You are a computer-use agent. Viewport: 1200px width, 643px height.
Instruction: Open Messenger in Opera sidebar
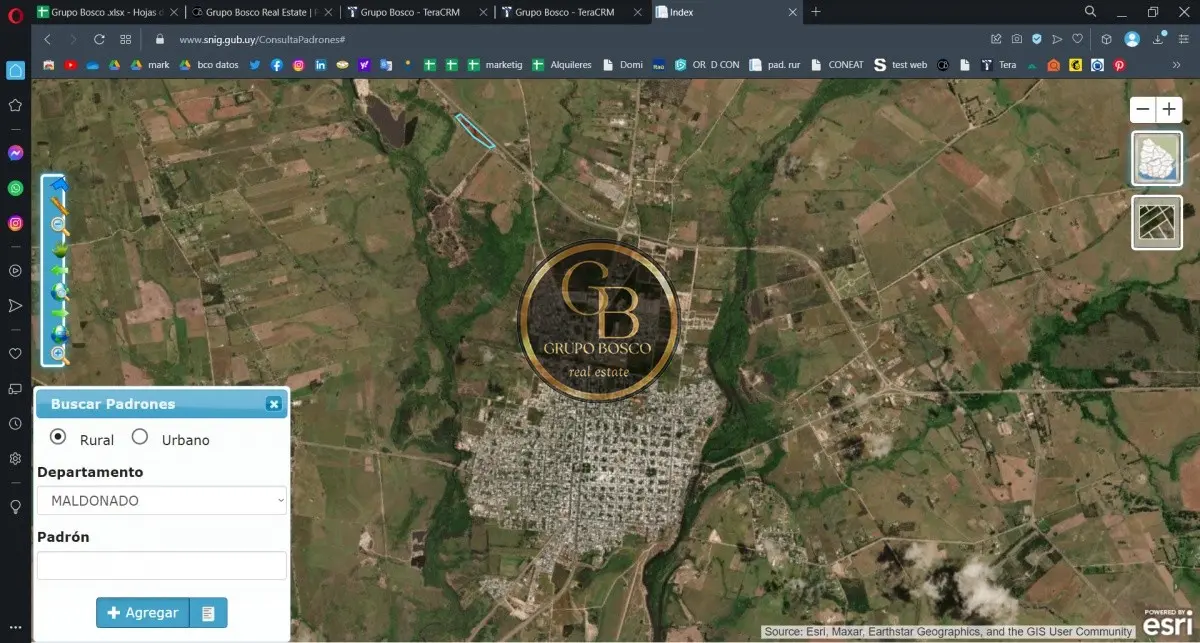(x=15, y=153)
